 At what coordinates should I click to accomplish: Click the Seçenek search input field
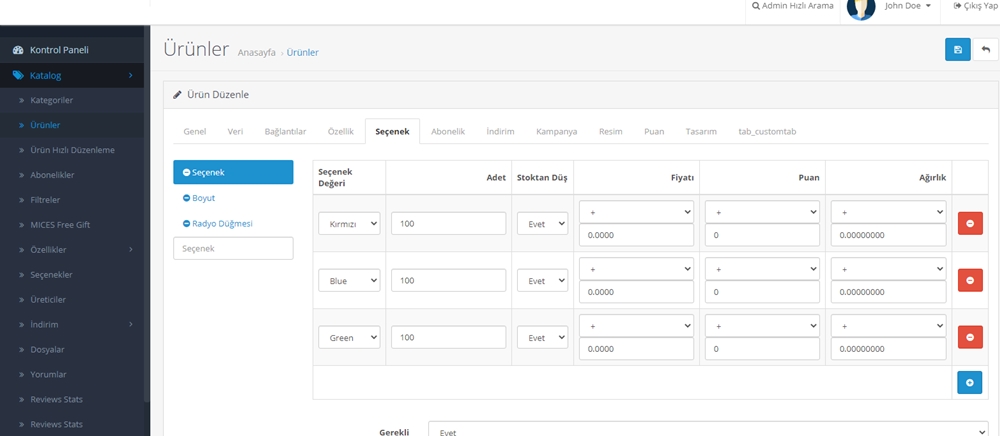pos(233,248)
